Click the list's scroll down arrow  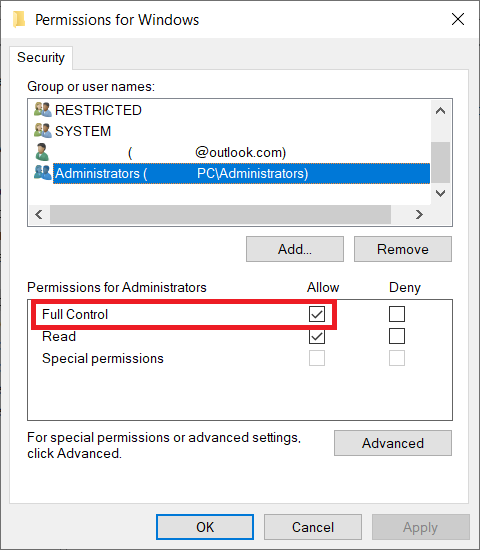[x=440, y=193]
